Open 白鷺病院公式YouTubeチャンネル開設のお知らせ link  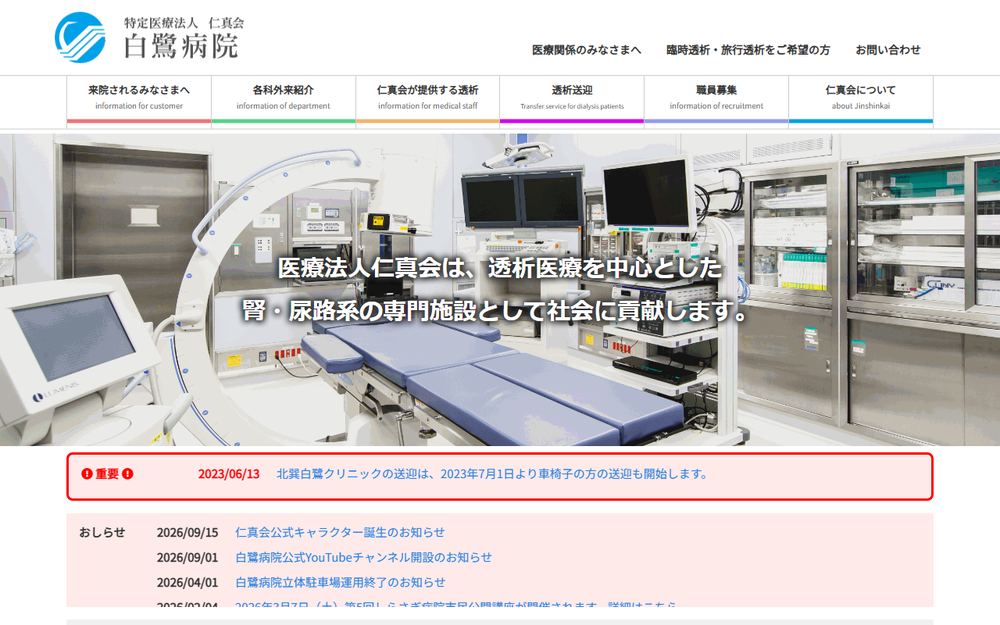[364, 557]
